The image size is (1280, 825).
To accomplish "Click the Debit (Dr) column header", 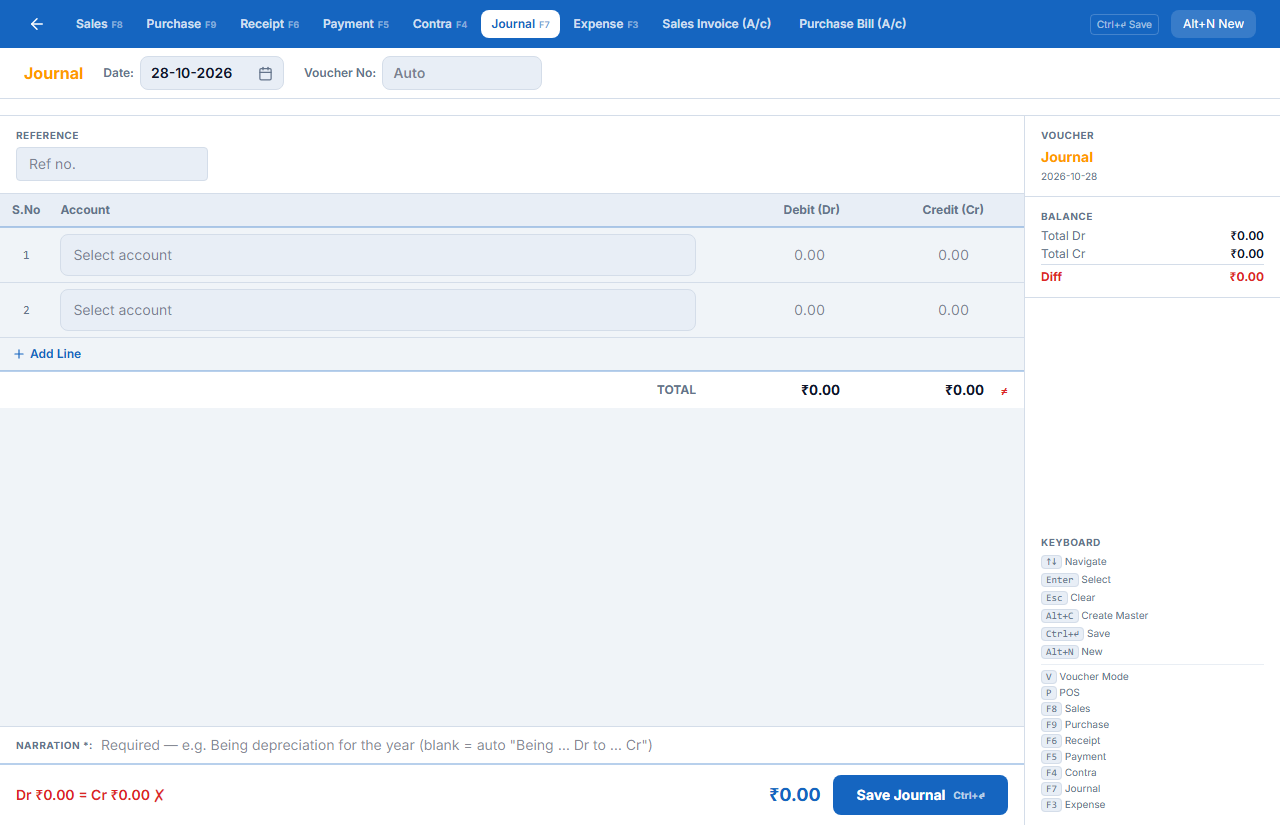I will pos(811,210).
